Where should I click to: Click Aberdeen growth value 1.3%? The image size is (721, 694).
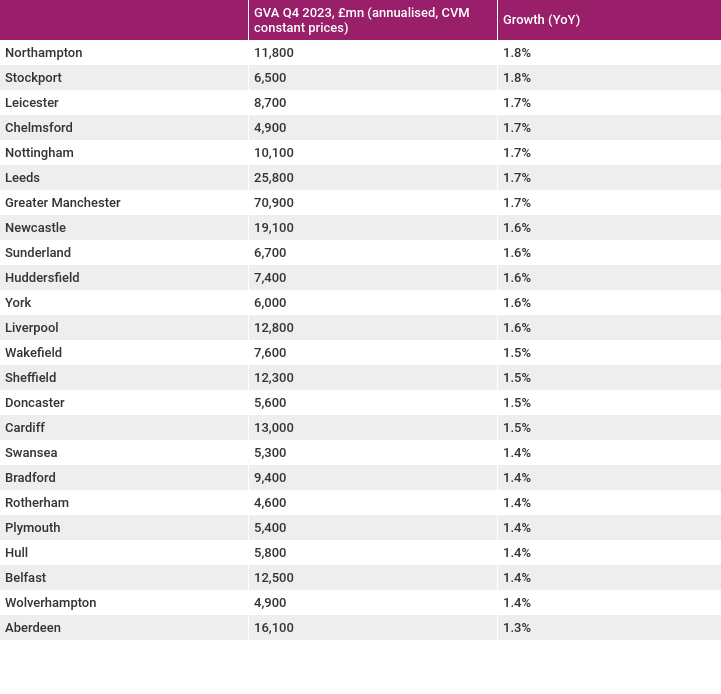[x=517, y=628]
